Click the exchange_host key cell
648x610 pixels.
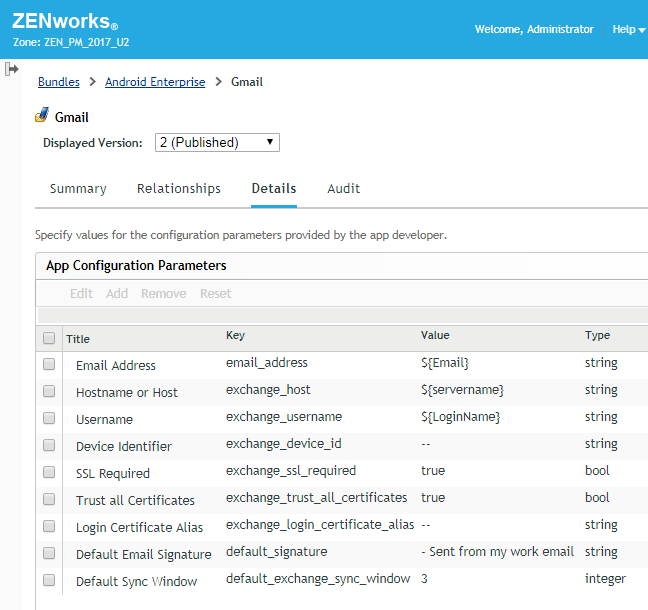[268, 390]
